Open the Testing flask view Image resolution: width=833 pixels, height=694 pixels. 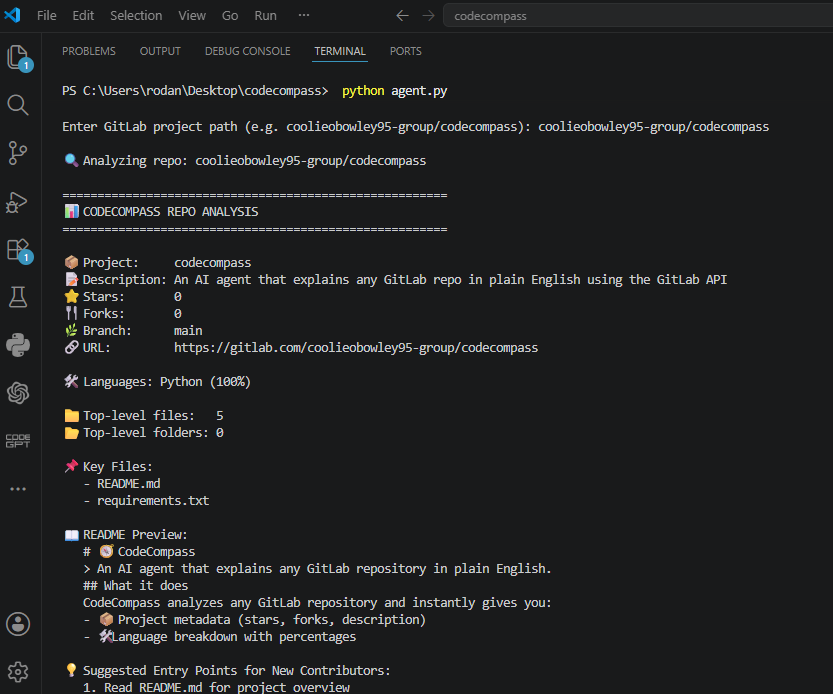pyautogui.click(x=18, y=297)
